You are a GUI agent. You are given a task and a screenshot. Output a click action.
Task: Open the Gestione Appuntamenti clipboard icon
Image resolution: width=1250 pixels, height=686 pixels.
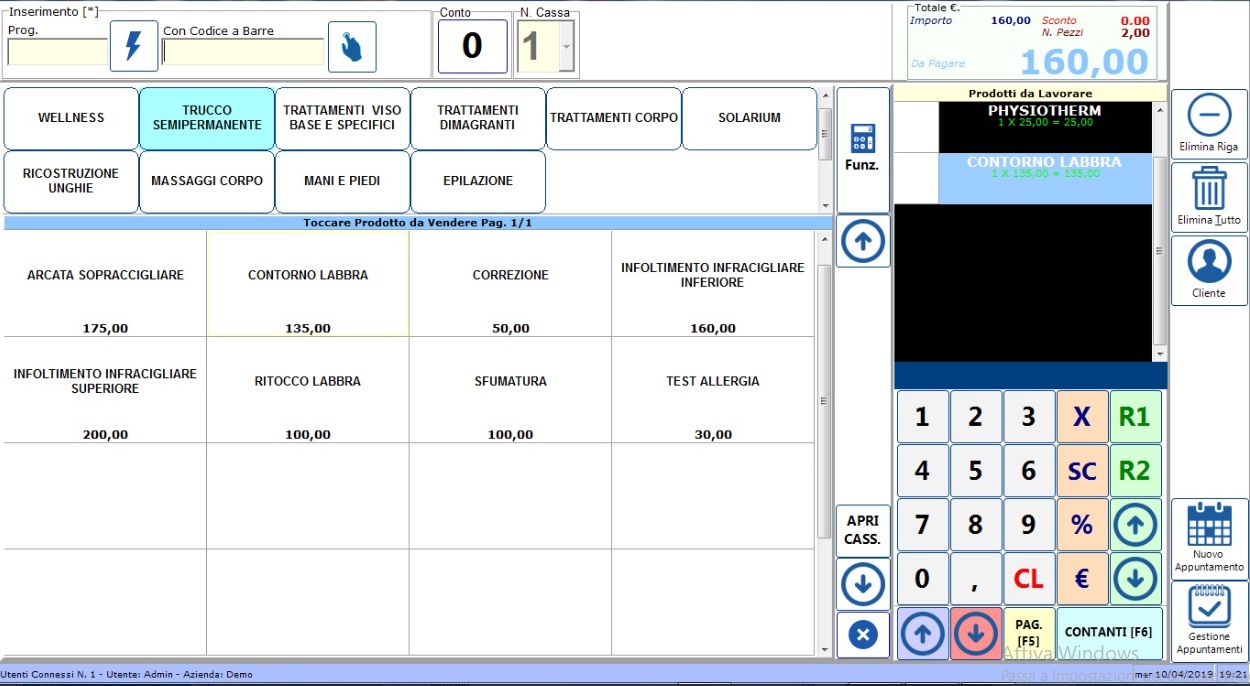[x=1209, y=620]
